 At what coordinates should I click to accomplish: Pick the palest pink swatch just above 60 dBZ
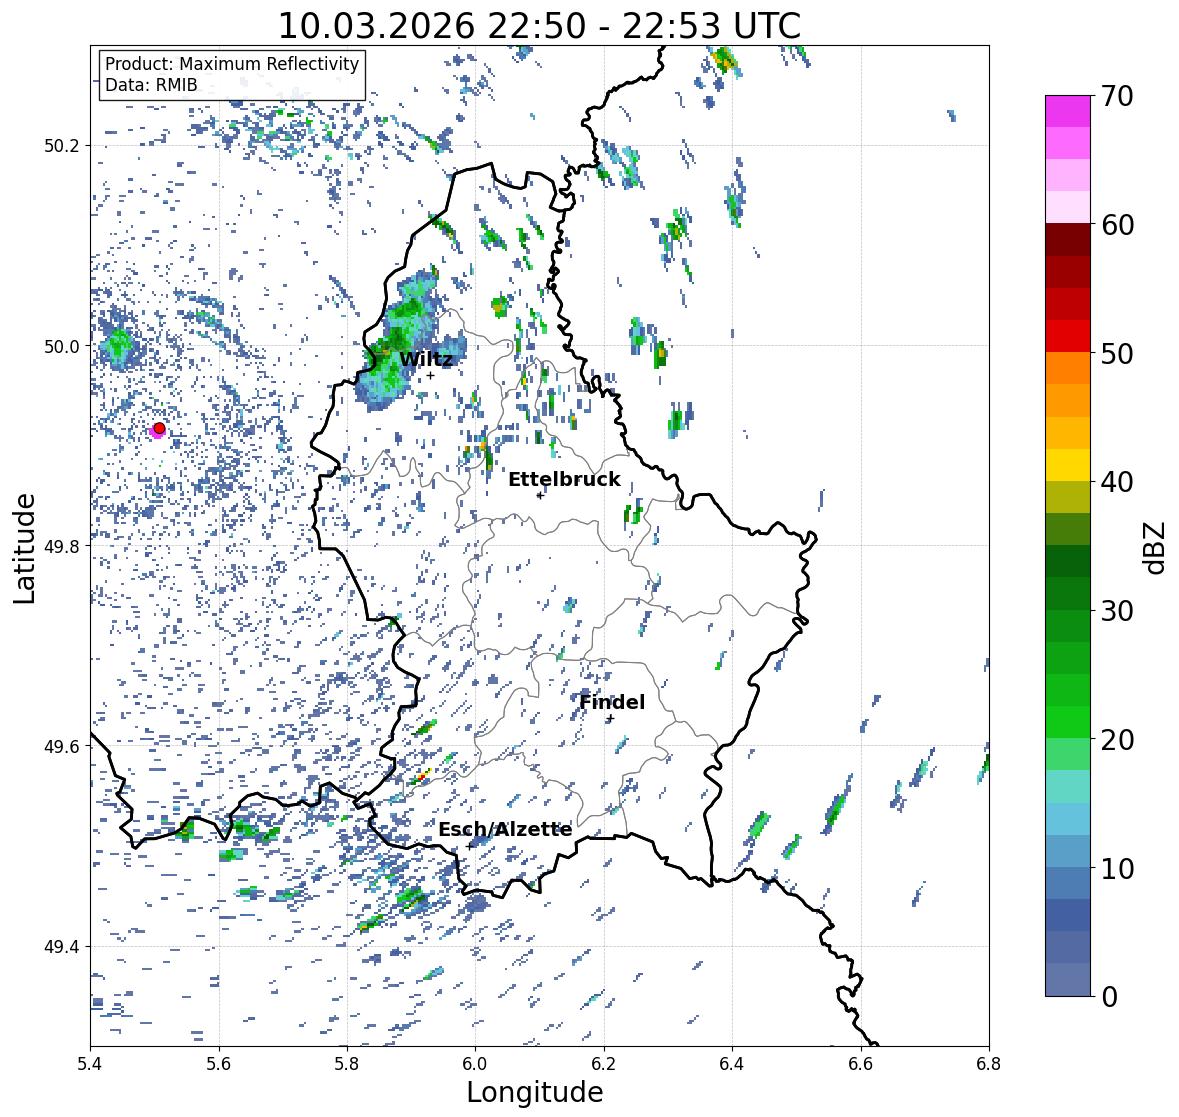click(1068, 207)
